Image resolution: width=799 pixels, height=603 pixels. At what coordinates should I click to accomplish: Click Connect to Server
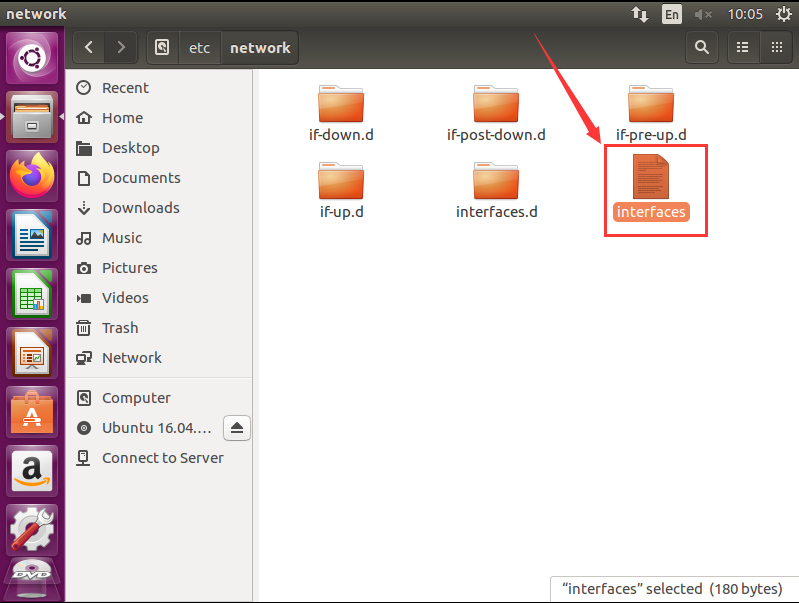click(x=158, y=458)
